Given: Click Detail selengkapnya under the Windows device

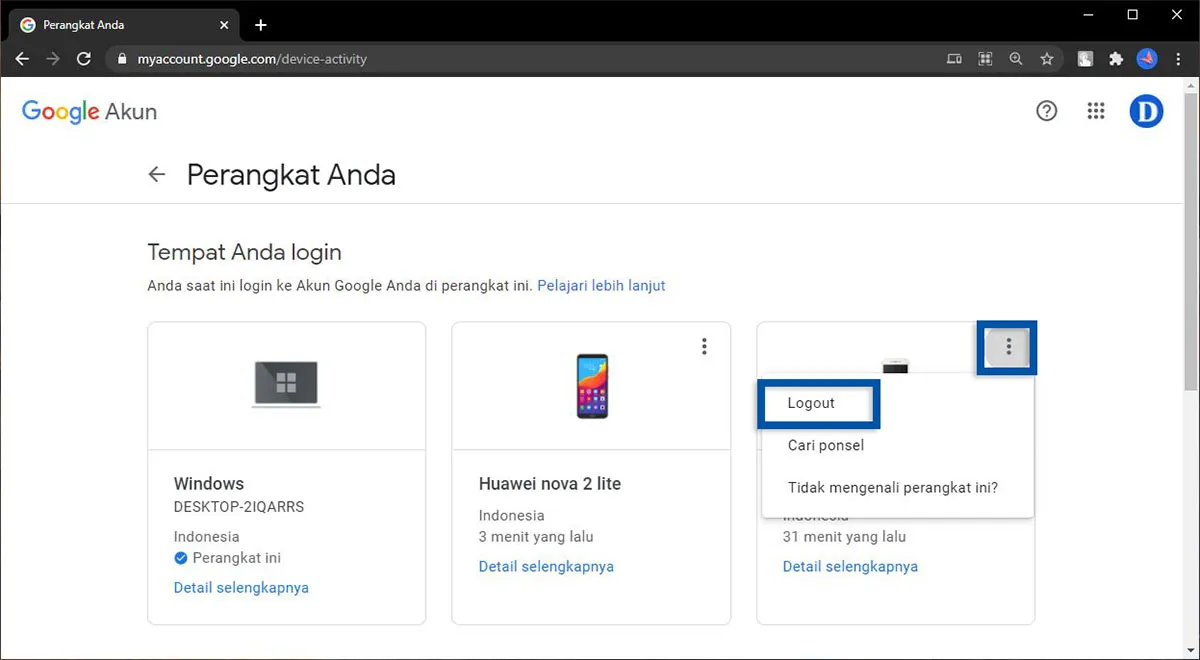Looking at the screenshot, I should coord(241,587).
